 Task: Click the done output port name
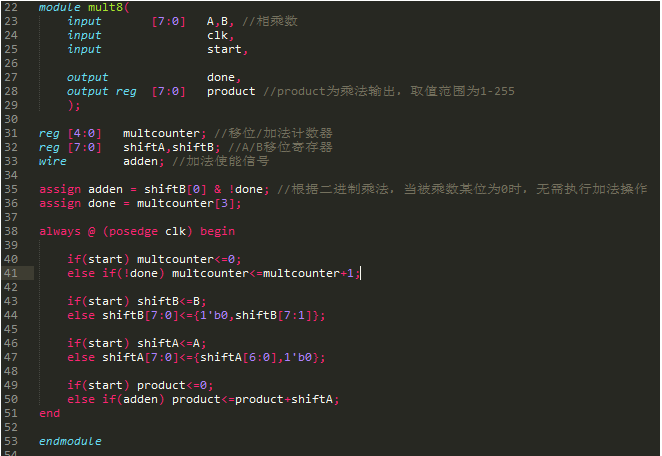coord(221,77)
